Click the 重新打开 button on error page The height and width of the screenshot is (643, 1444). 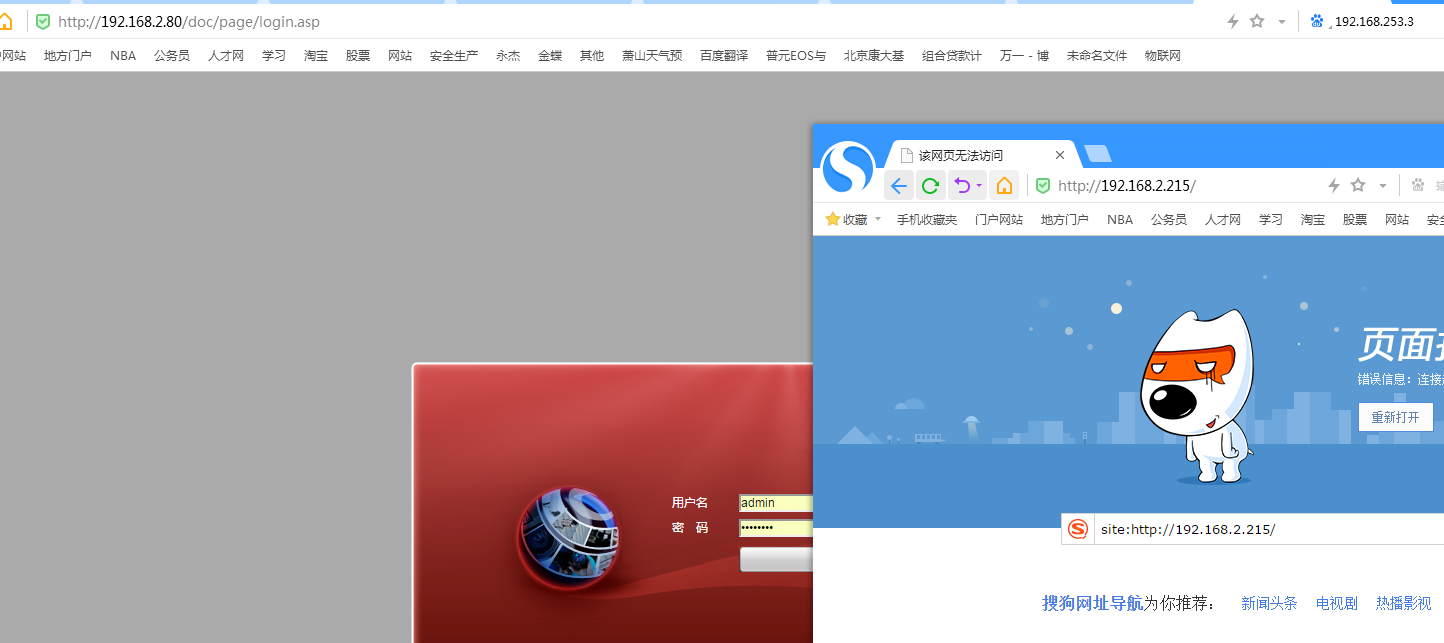tap(1395, 417)
